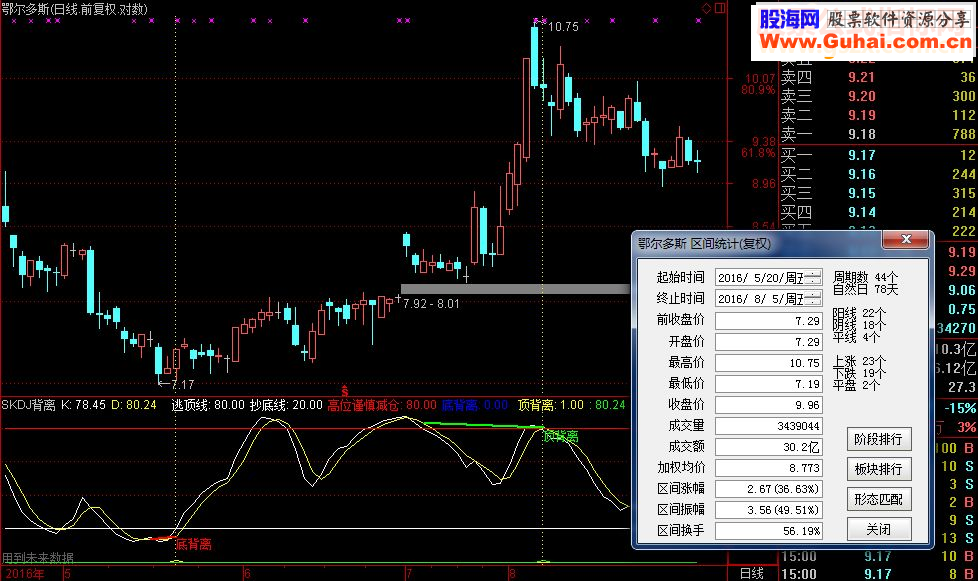
Task: Click the 10.75 high price label
Action: tap(563, 27)
